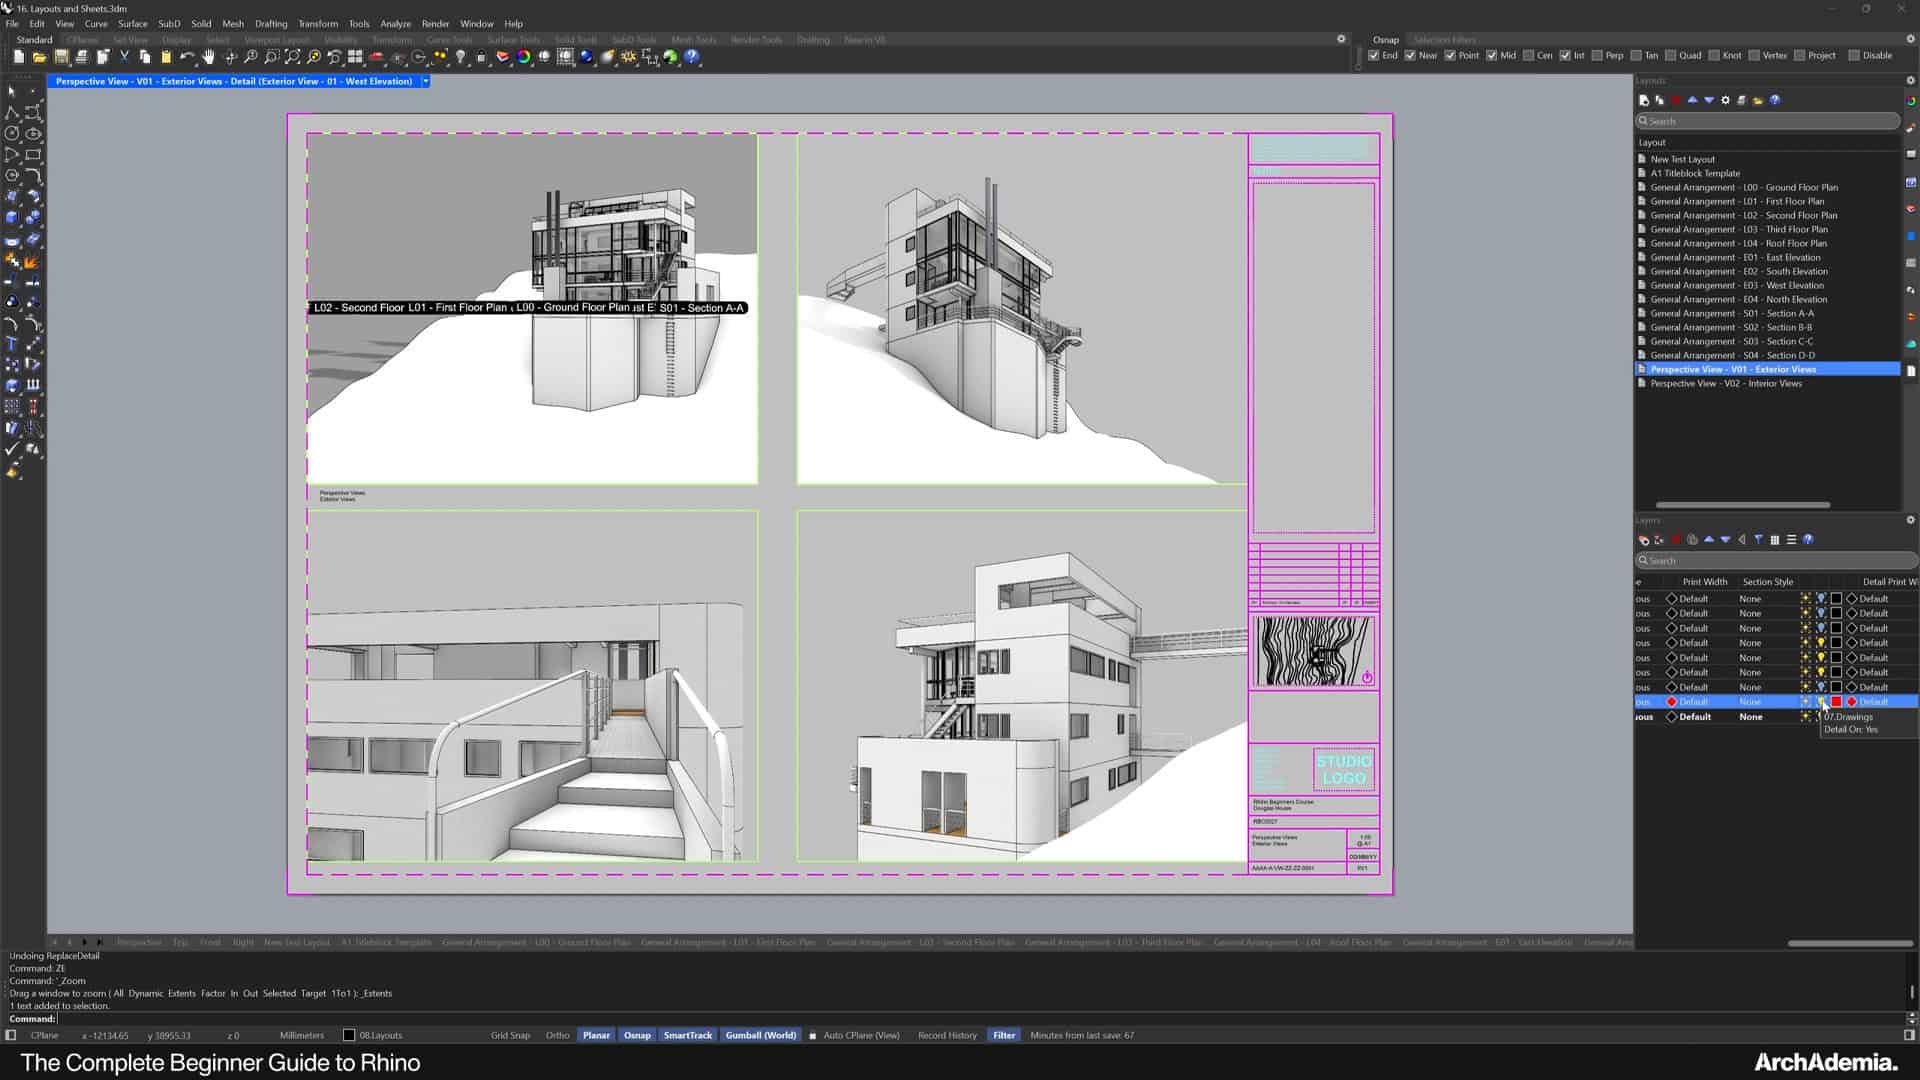1920x1080 pixels.
Task: Open the Layers panel gear options menu
Action: pyautogui.click(x=1910, y=520)
